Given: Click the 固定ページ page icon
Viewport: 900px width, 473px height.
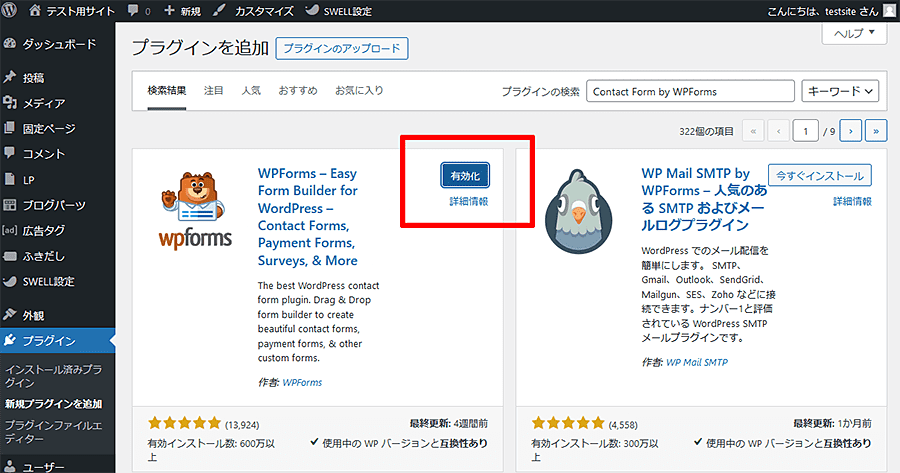Looking at the screenshot, I should (x=9, y=128).
